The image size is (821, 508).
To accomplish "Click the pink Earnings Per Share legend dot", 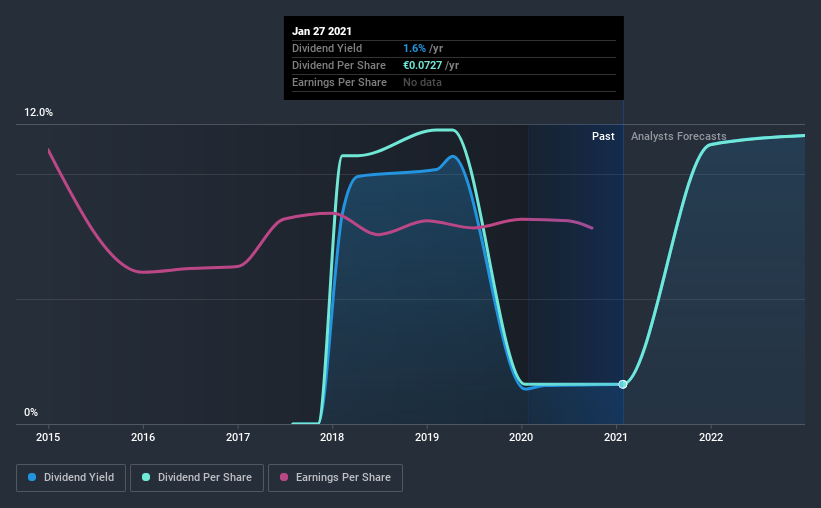I will 284,477.
